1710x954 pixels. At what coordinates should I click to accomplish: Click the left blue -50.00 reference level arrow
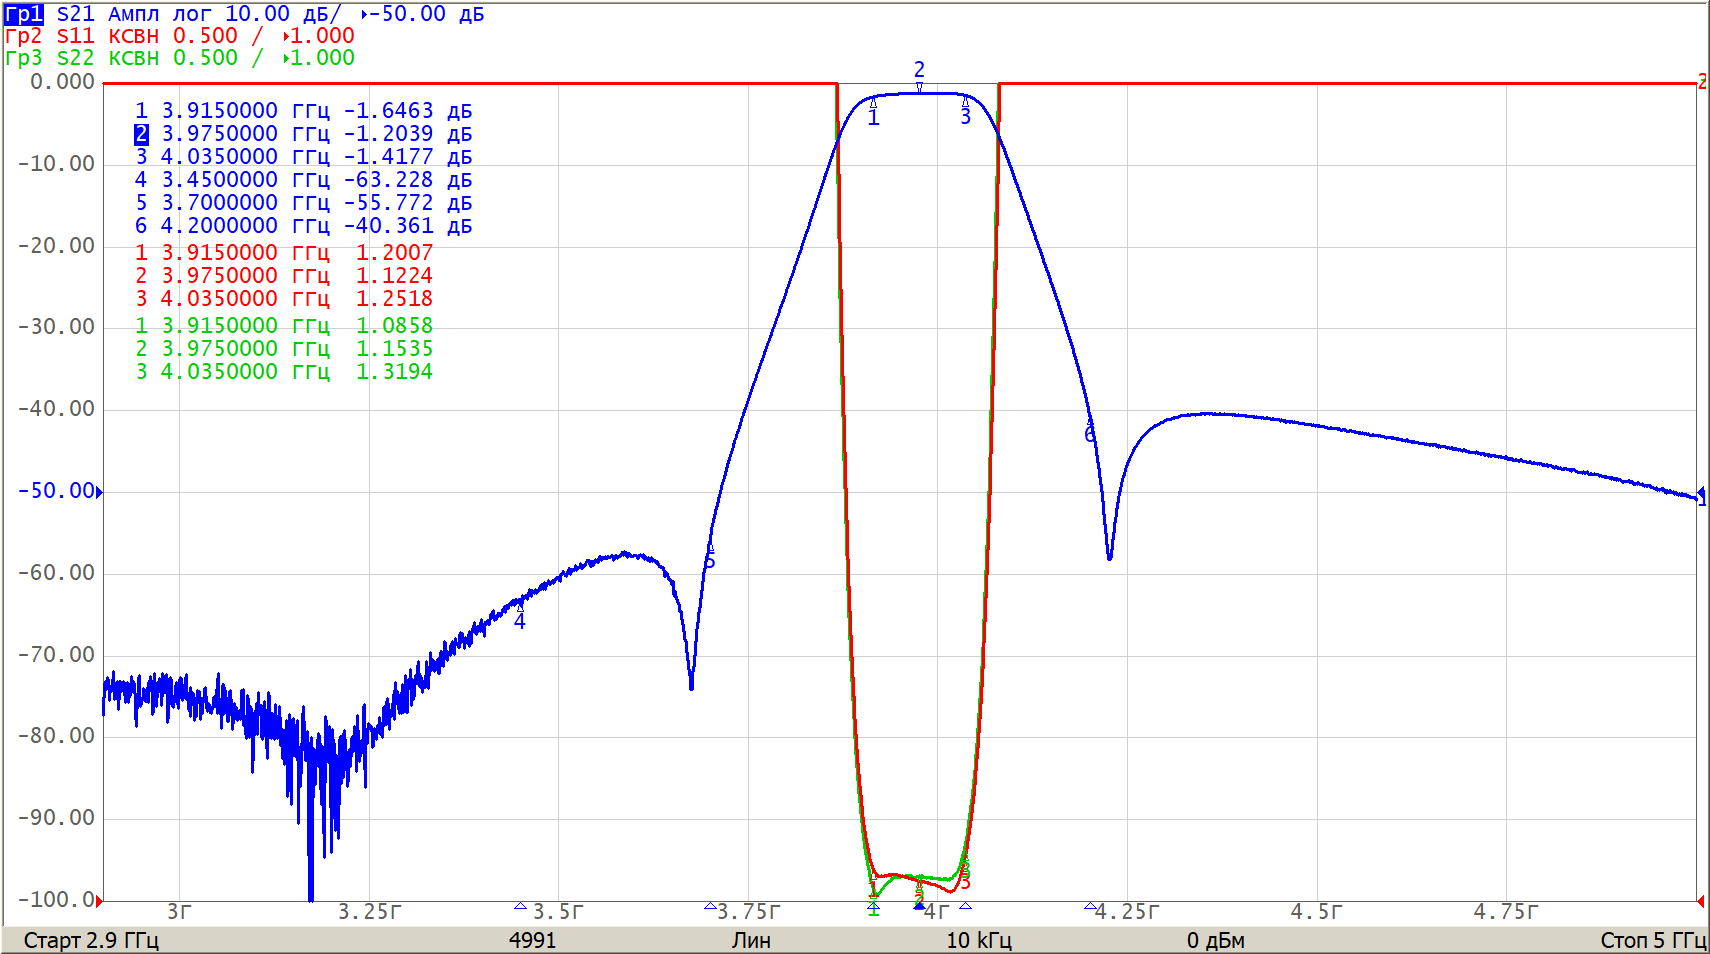[x=99, y=491]
